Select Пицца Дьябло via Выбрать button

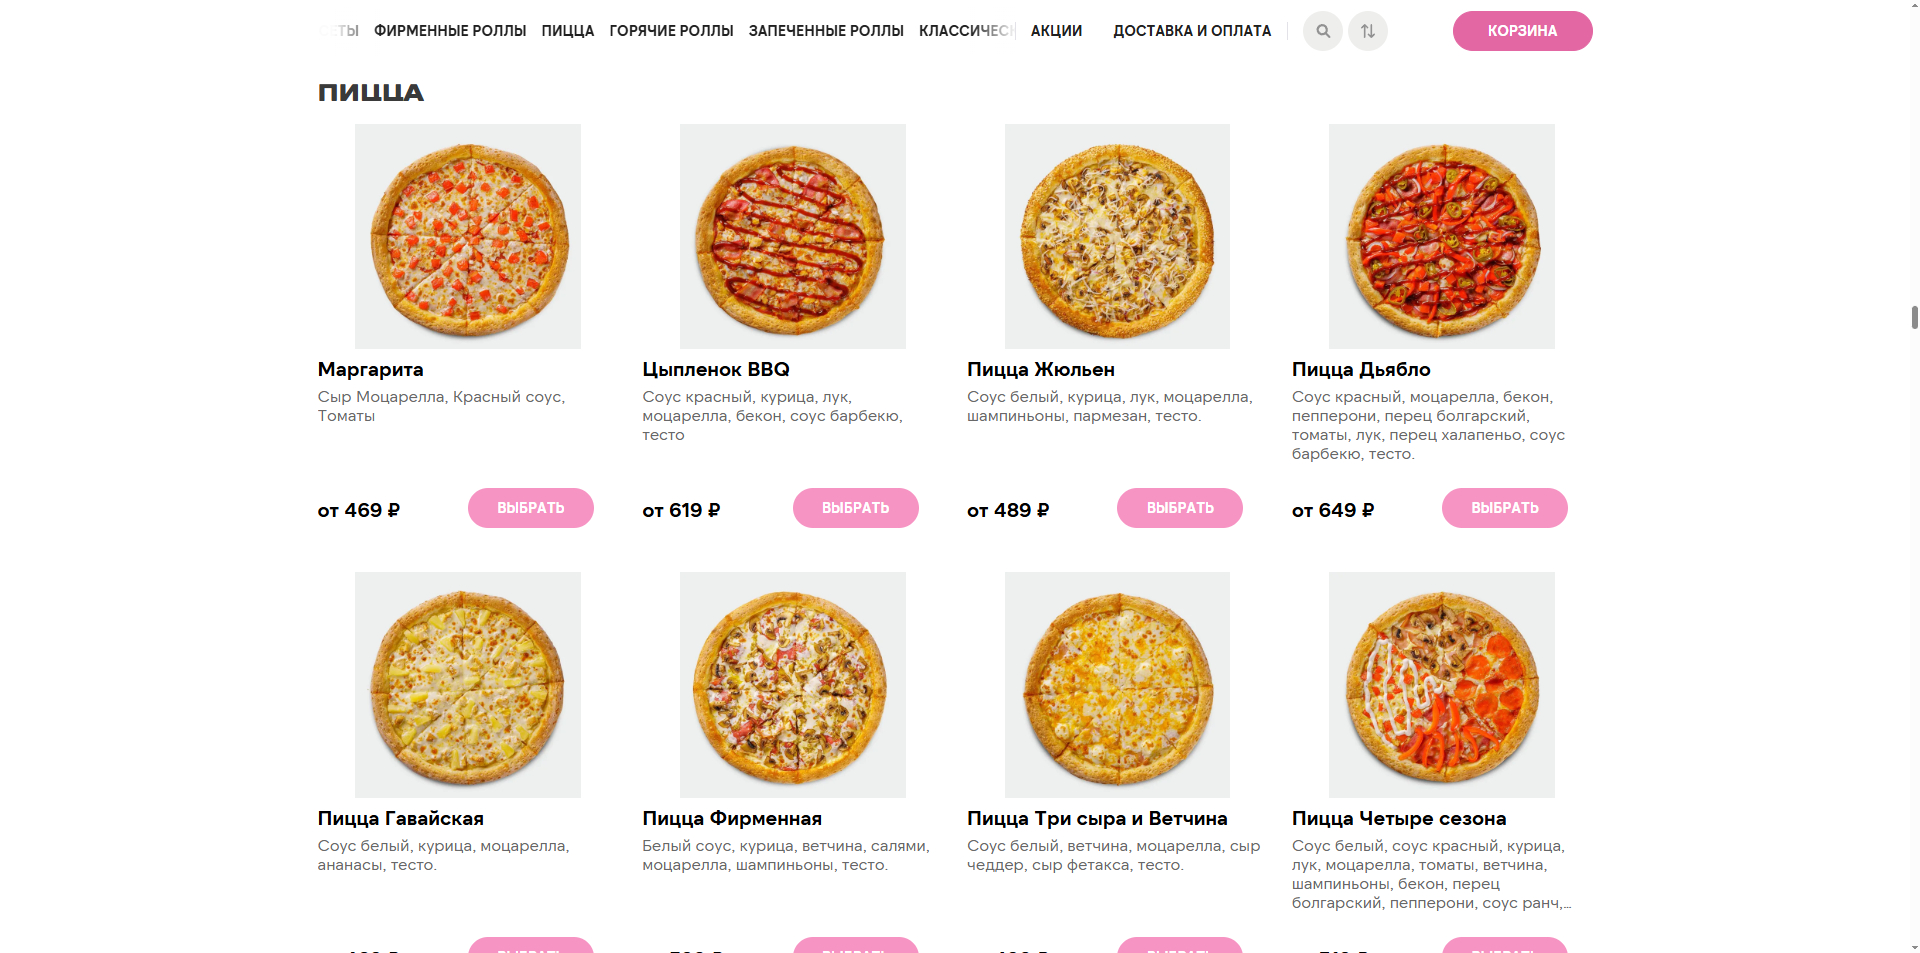point(1504,508)
